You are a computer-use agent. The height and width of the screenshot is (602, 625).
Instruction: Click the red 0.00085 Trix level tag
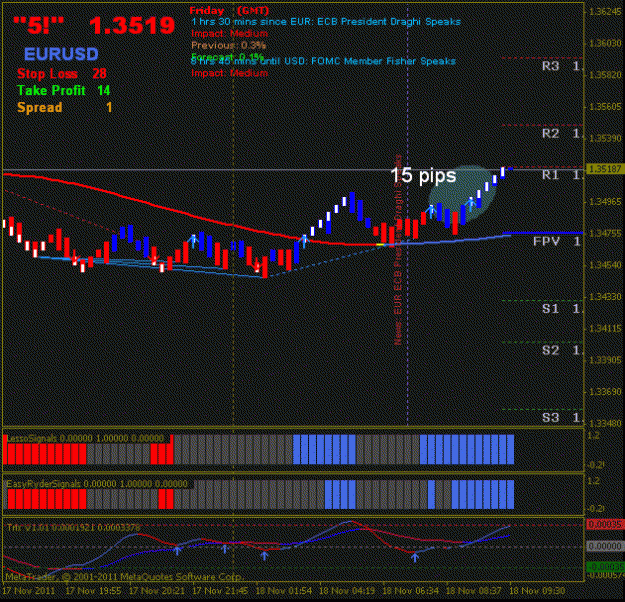(x=605, y=524)
